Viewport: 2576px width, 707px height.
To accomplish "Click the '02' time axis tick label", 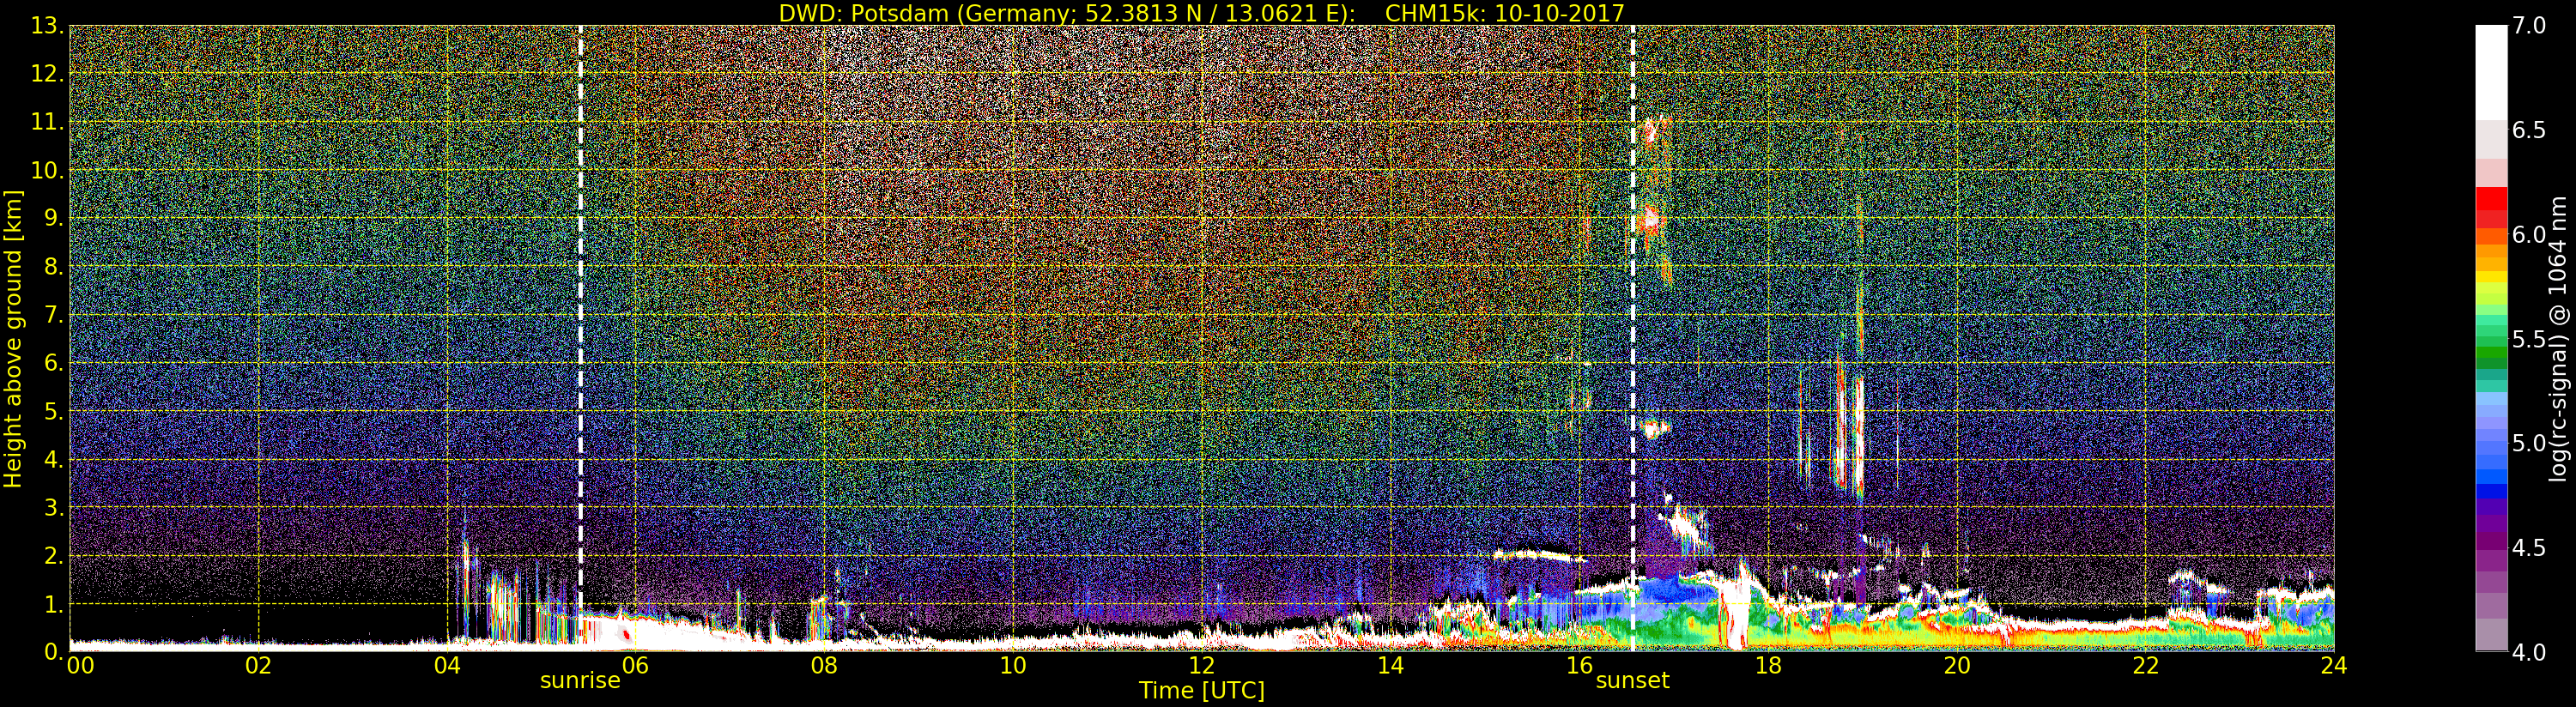I will tap(258, 666).
